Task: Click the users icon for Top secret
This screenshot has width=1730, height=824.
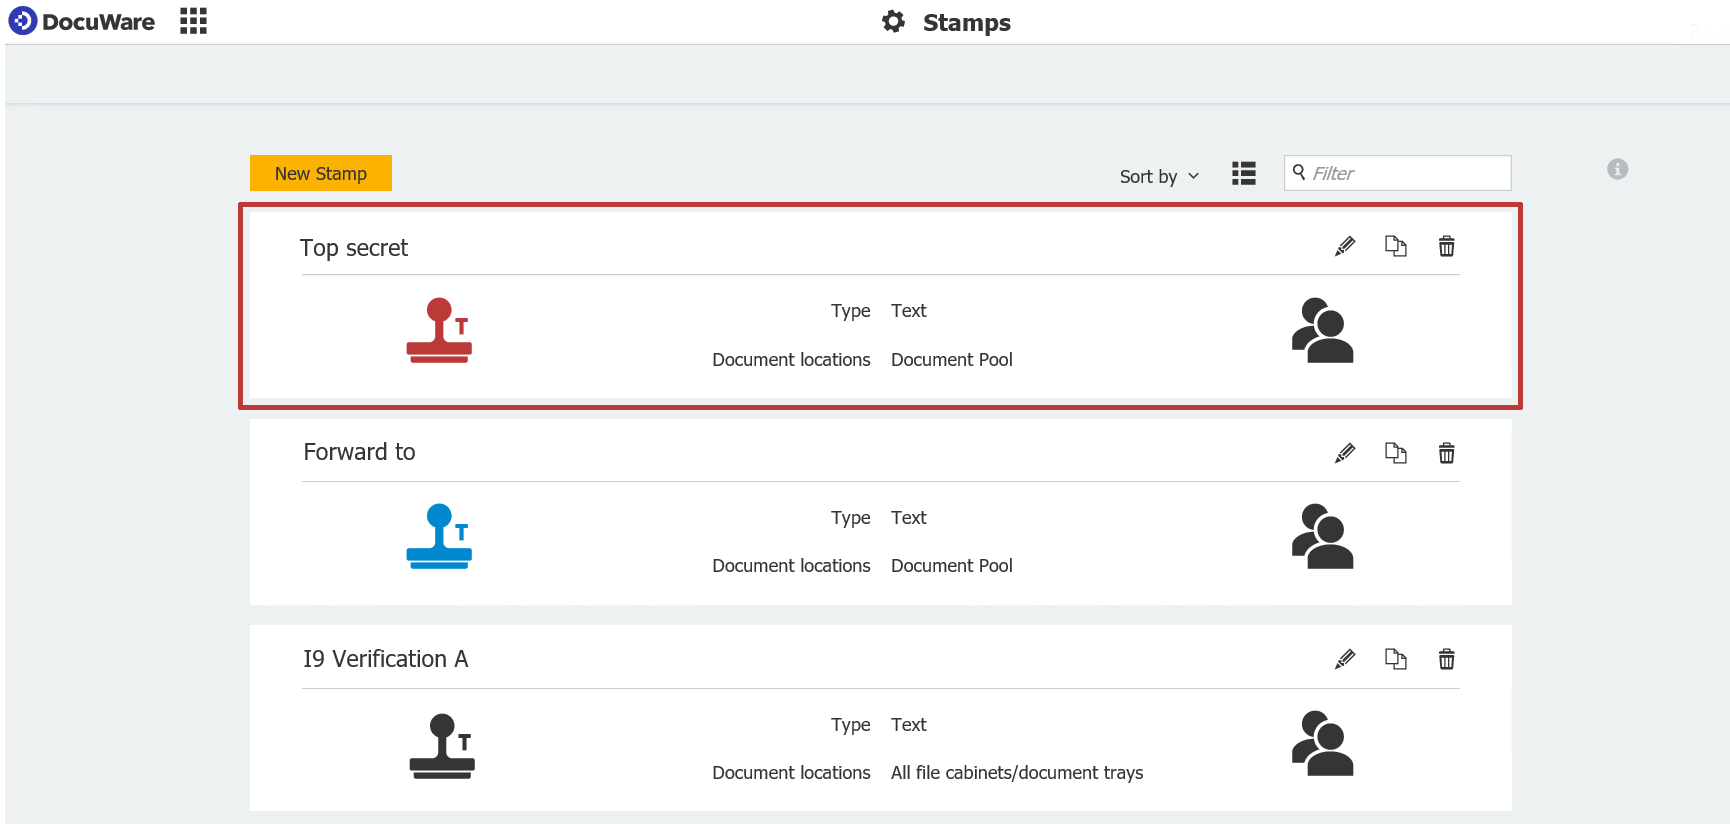Action: pyautogui.click(x=1322, y=330)
